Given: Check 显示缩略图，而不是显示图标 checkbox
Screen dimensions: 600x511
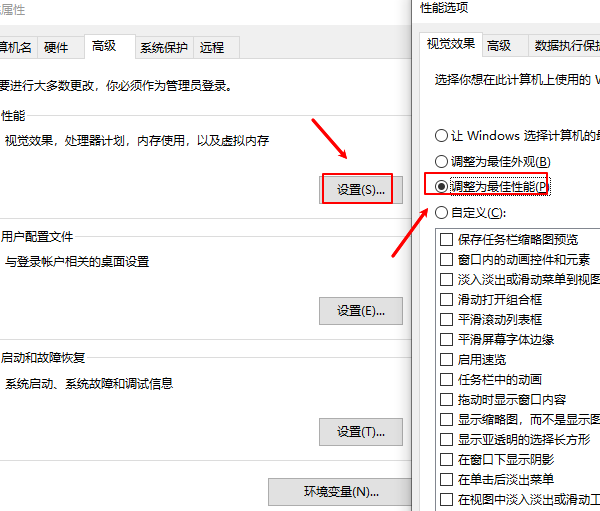Looking at the screenshot, I should (446, 419).
